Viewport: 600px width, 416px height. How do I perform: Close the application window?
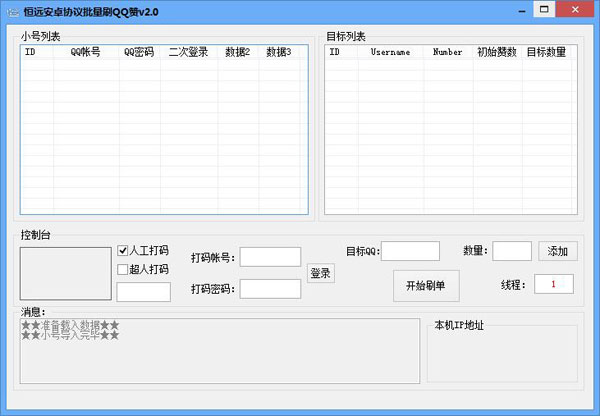tap(575, 9)
